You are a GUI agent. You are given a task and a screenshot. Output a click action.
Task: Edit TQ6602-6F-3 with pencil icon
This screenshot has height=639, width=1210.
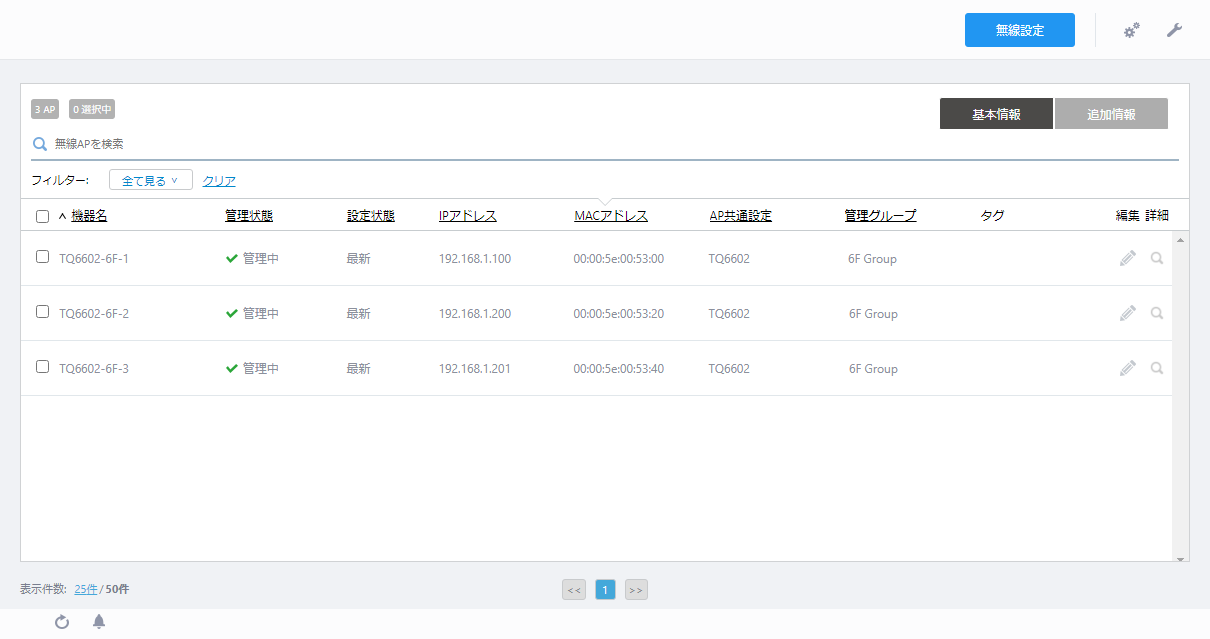coord(1128,368)
